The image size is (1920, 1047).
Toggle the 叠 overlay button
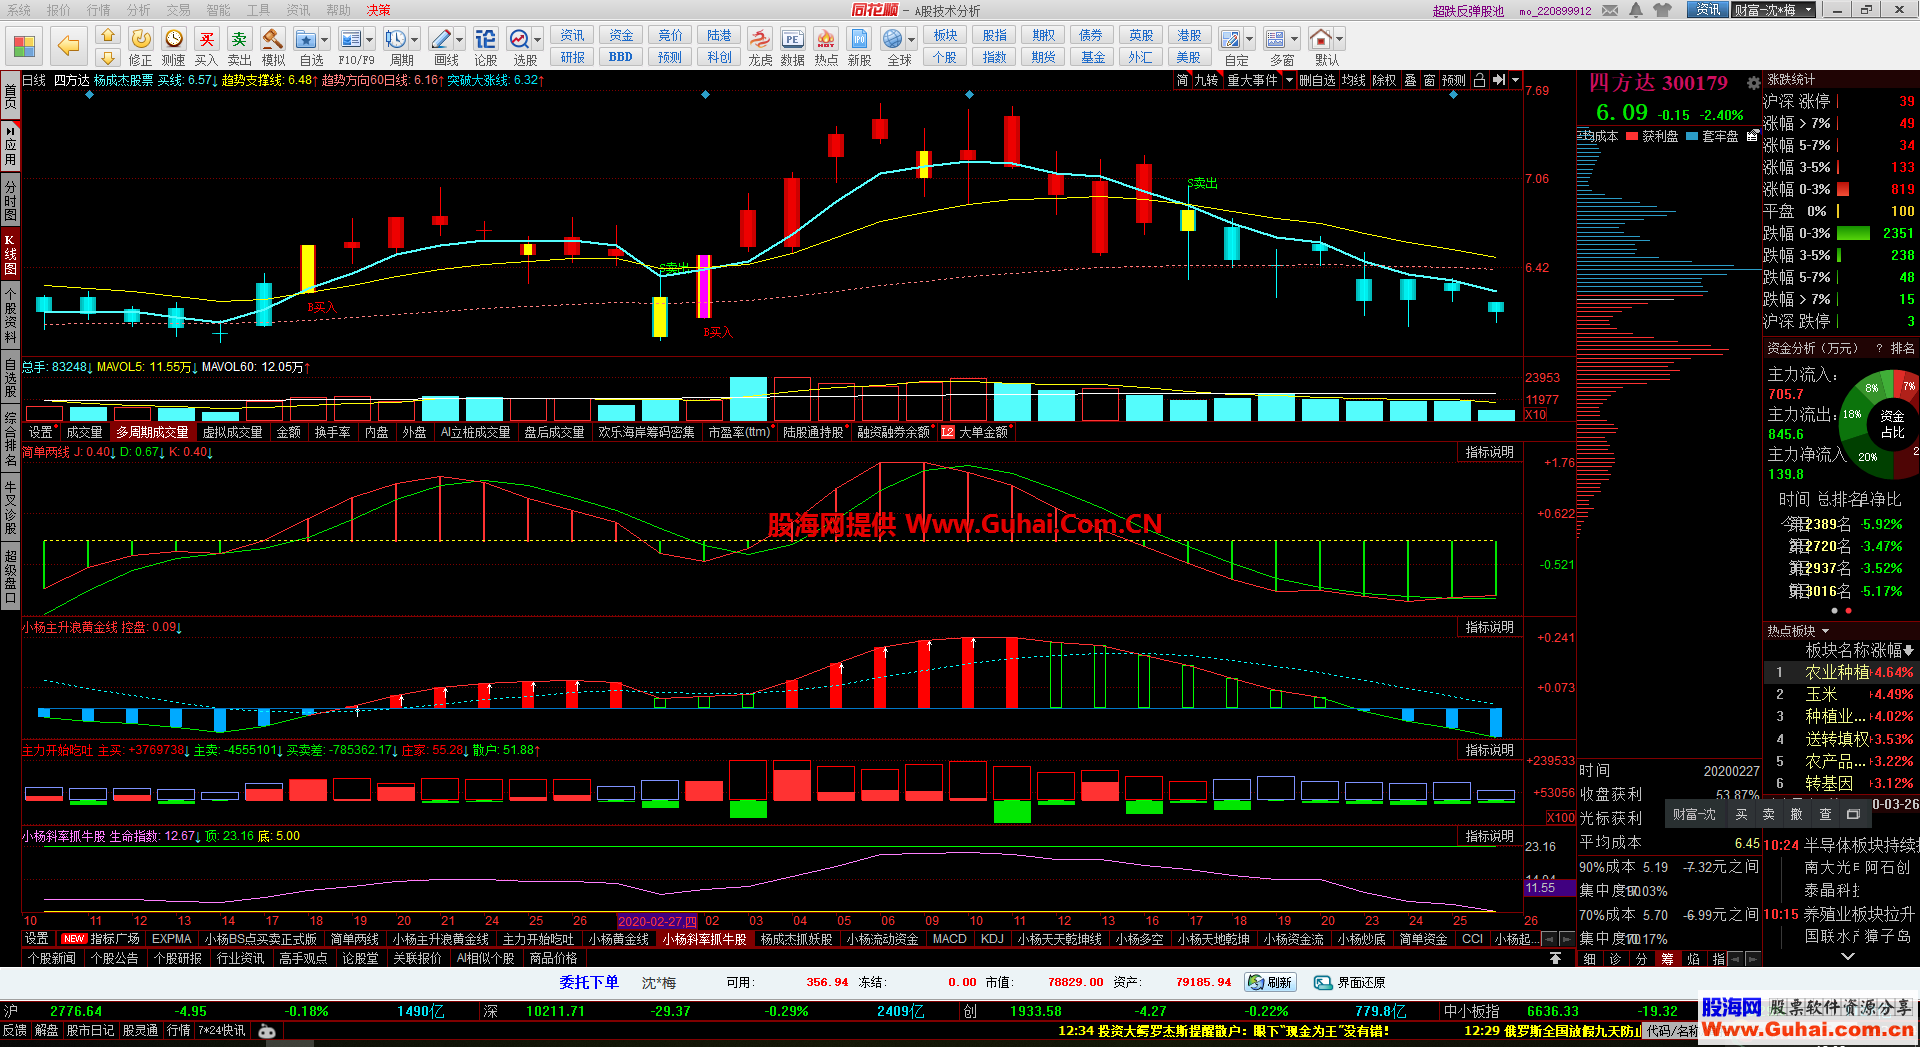click(1410, 80)
